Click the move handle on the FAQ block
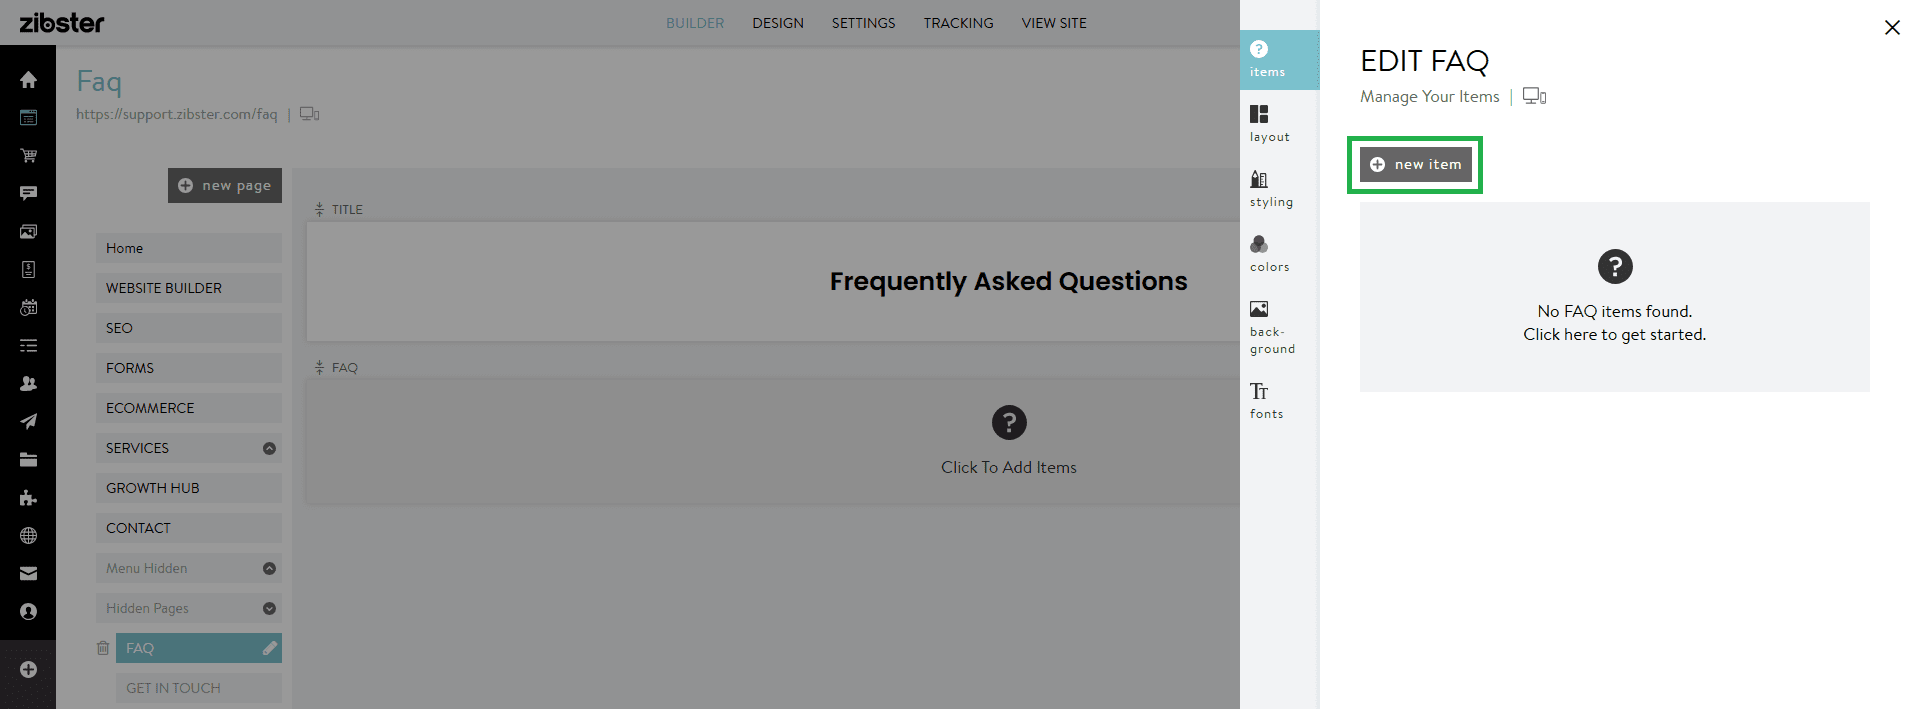1913x709 pixels. pos(319,367)
